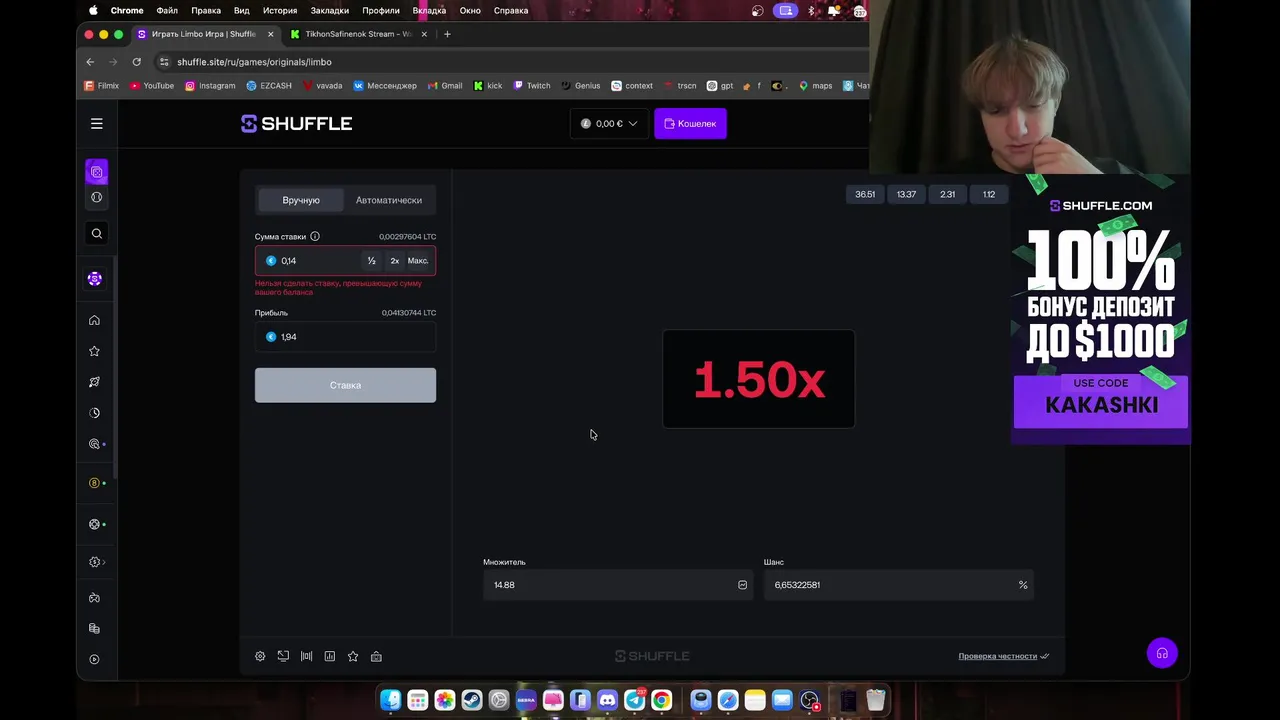Select the 13.37 history result chip
1280x720 pixels.
coord(906,194)
